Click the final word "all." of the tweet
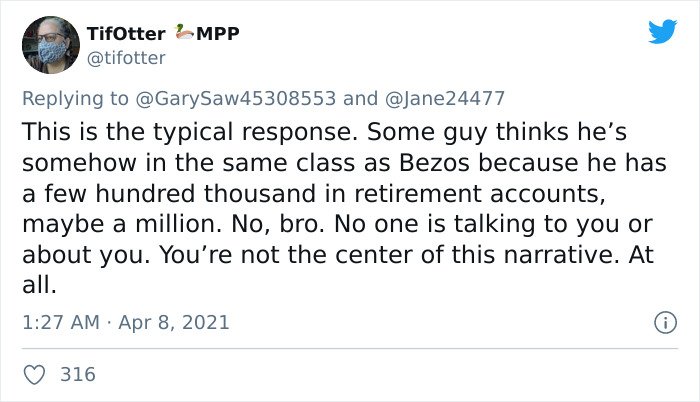This screenshot has height=402, width=700. coord(39,285)
